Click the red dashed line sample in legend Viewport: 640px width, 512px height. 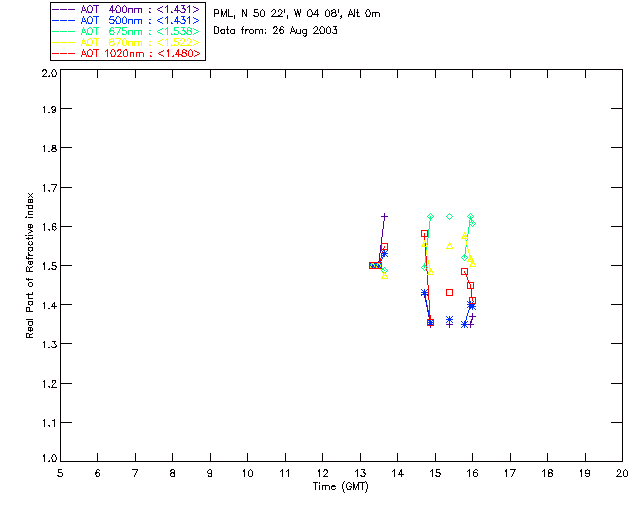coord(64,53)
